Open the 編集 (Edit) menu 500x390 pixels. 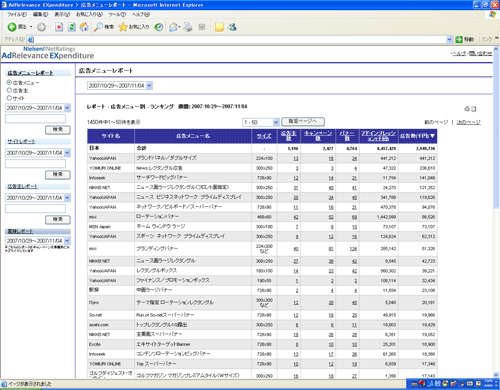point(40,14)
